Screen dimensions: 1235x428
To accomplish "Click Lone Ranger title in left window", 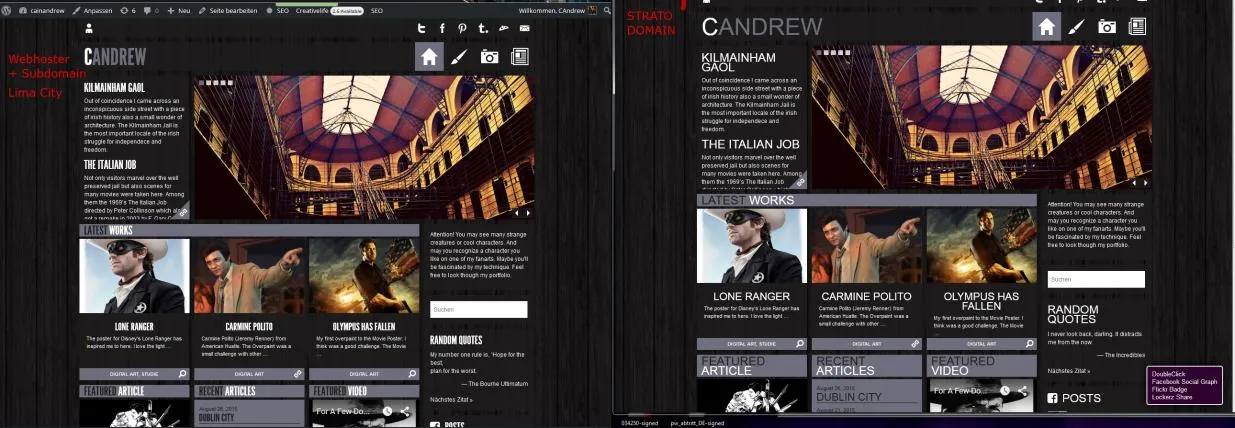I will (x=134, y=327).
